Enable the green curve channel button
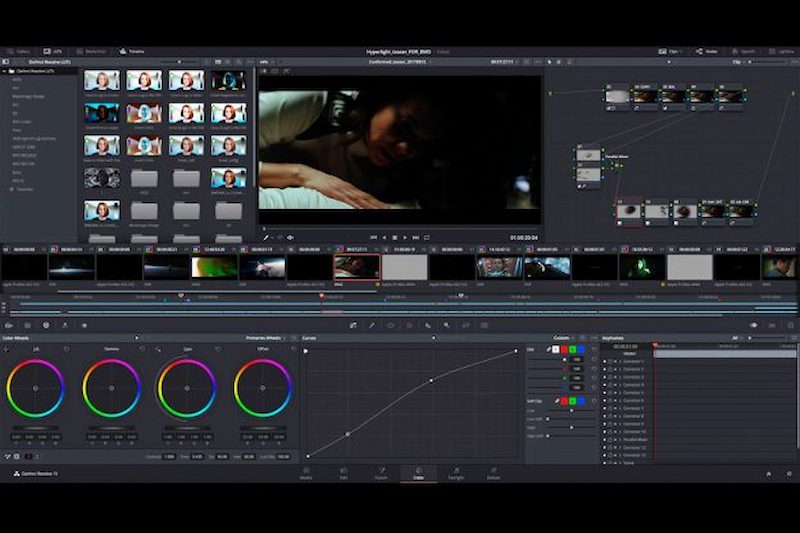 pyautogui.click(x=572, y=349)
